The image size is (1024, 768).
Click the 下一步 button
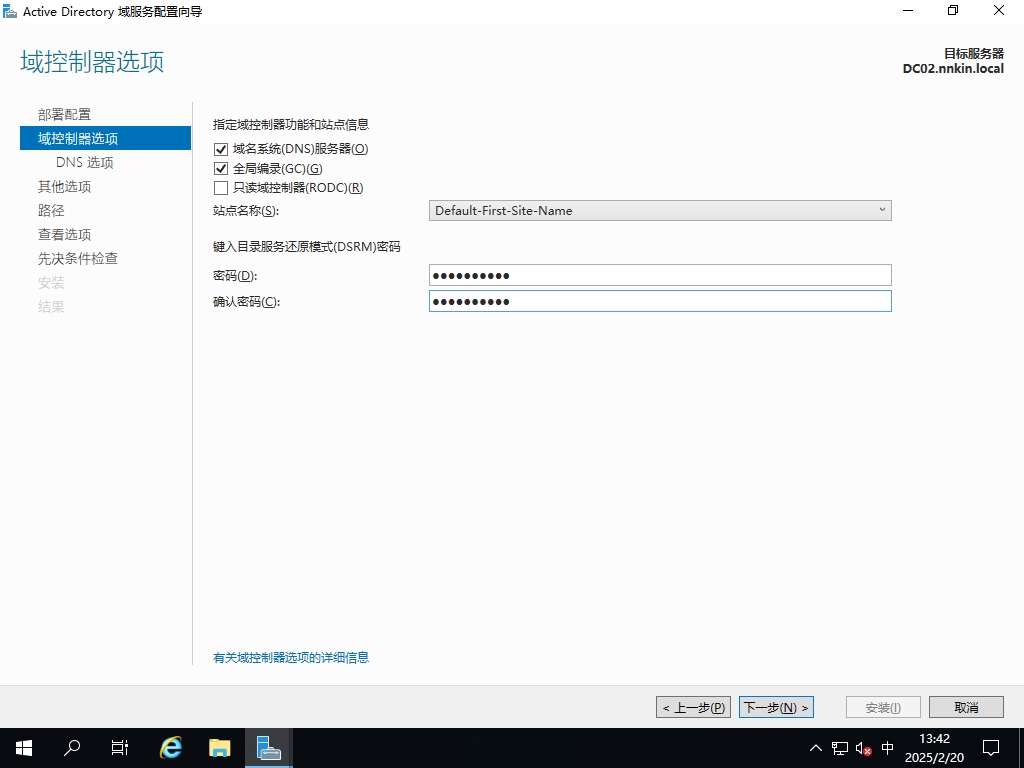coord(776,707)
